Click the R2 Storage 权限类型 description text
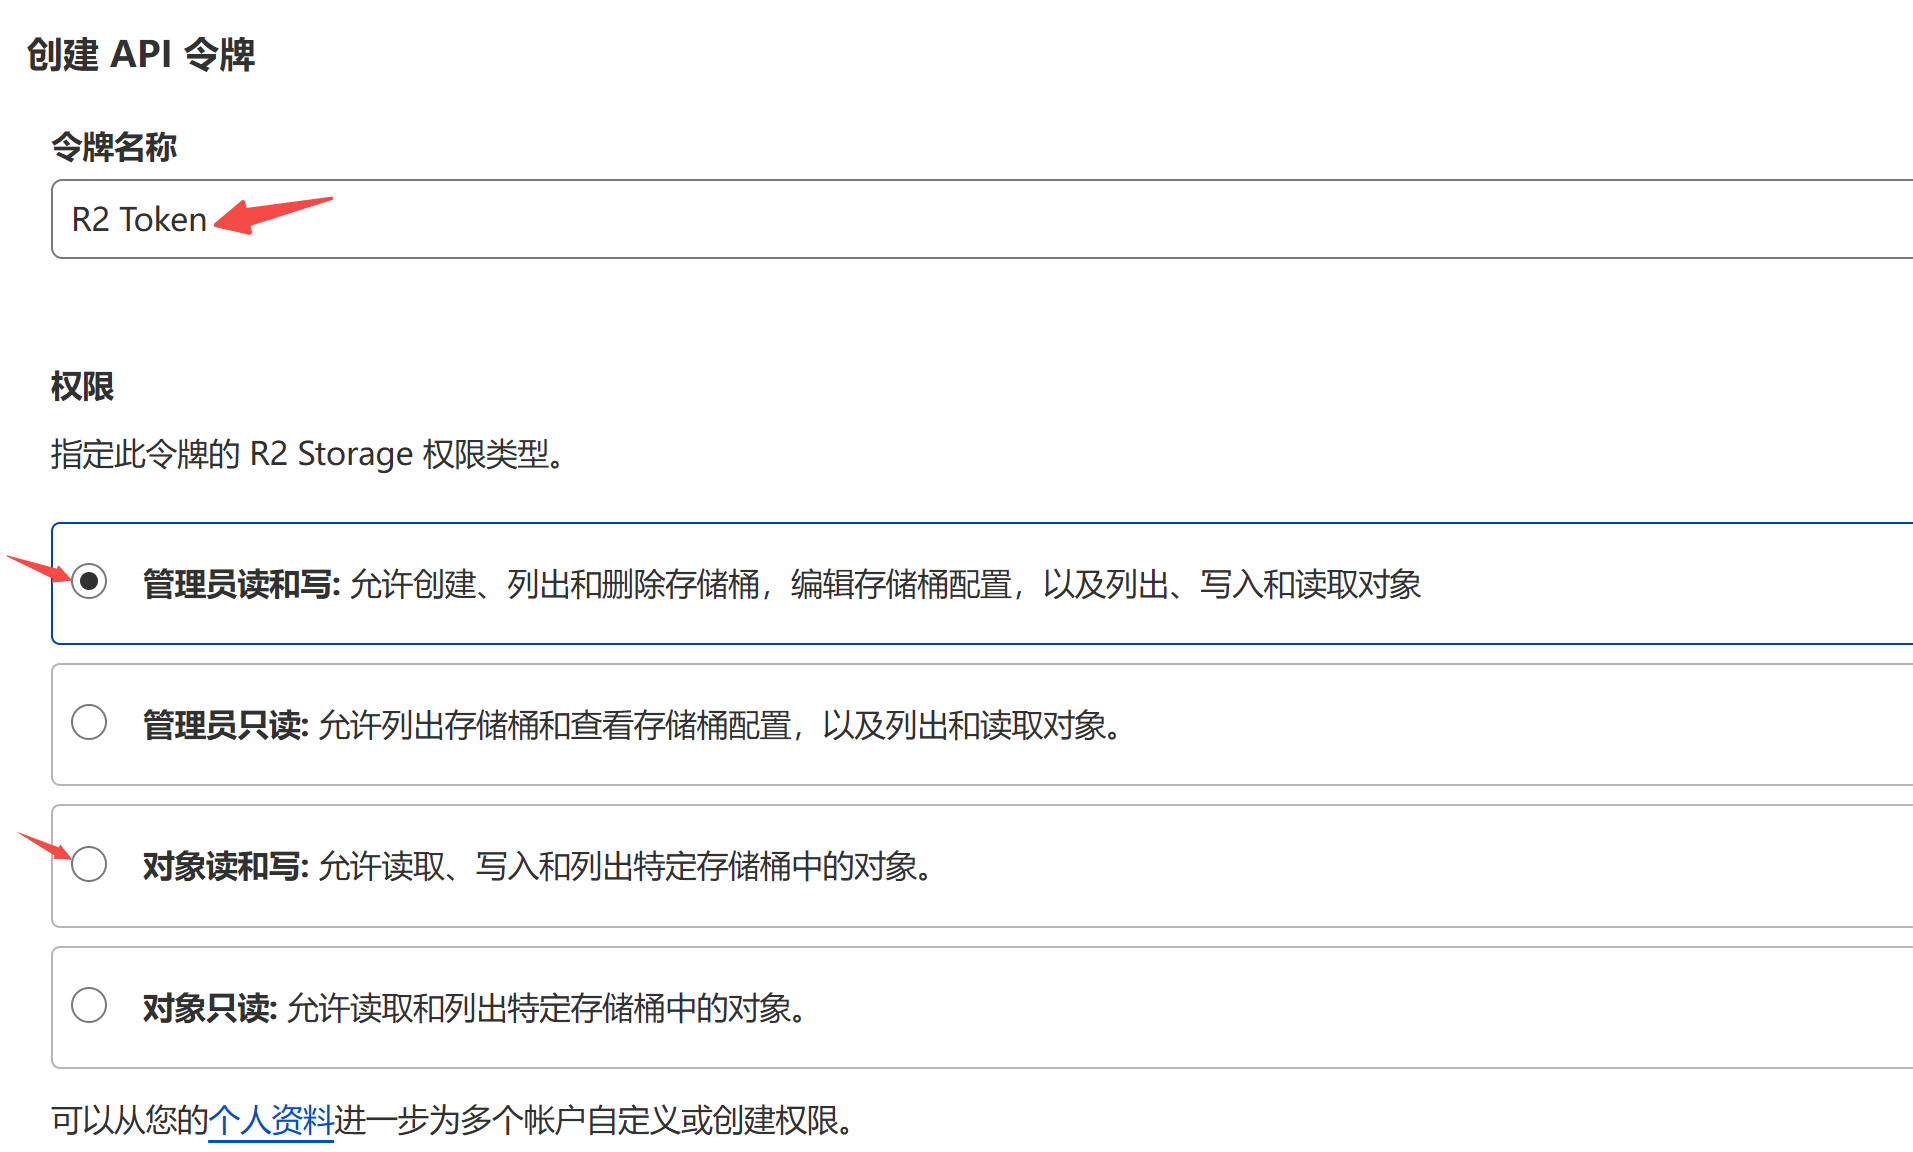1913x1152 pixels. 310,454
